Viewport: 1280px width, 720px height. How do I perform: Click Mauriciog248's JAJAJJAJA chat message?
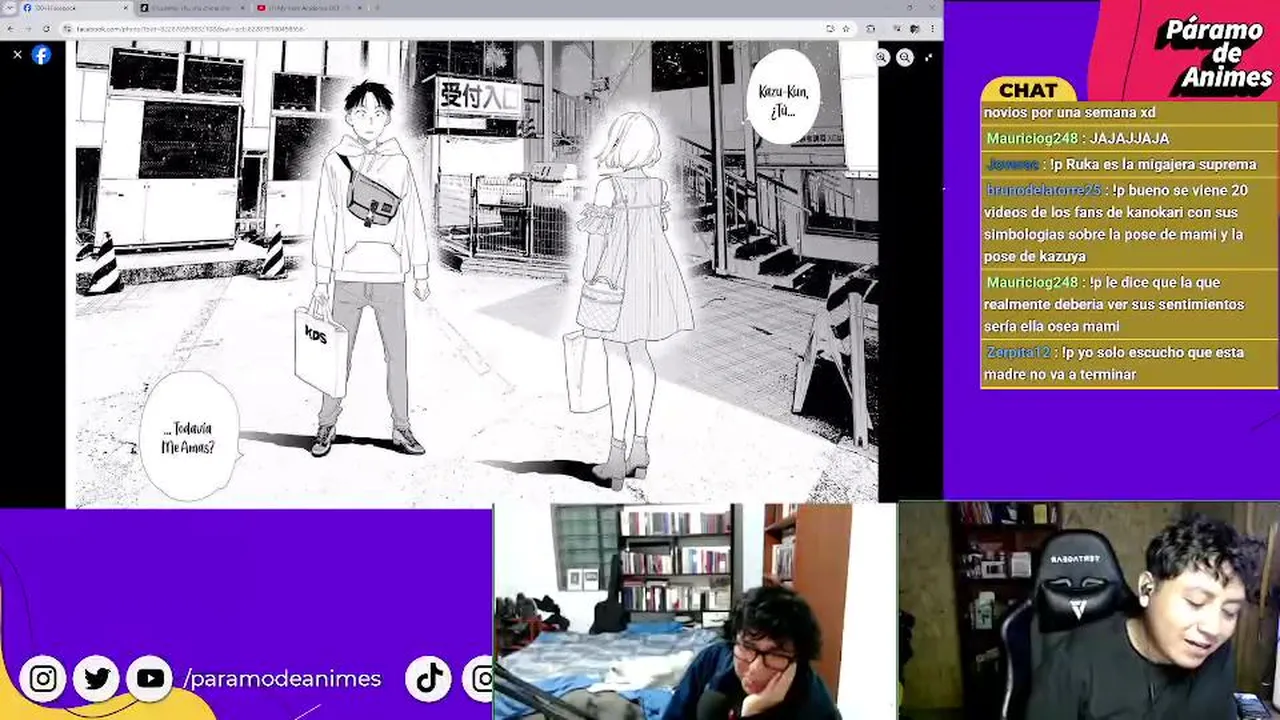(x=1078, y=138)
